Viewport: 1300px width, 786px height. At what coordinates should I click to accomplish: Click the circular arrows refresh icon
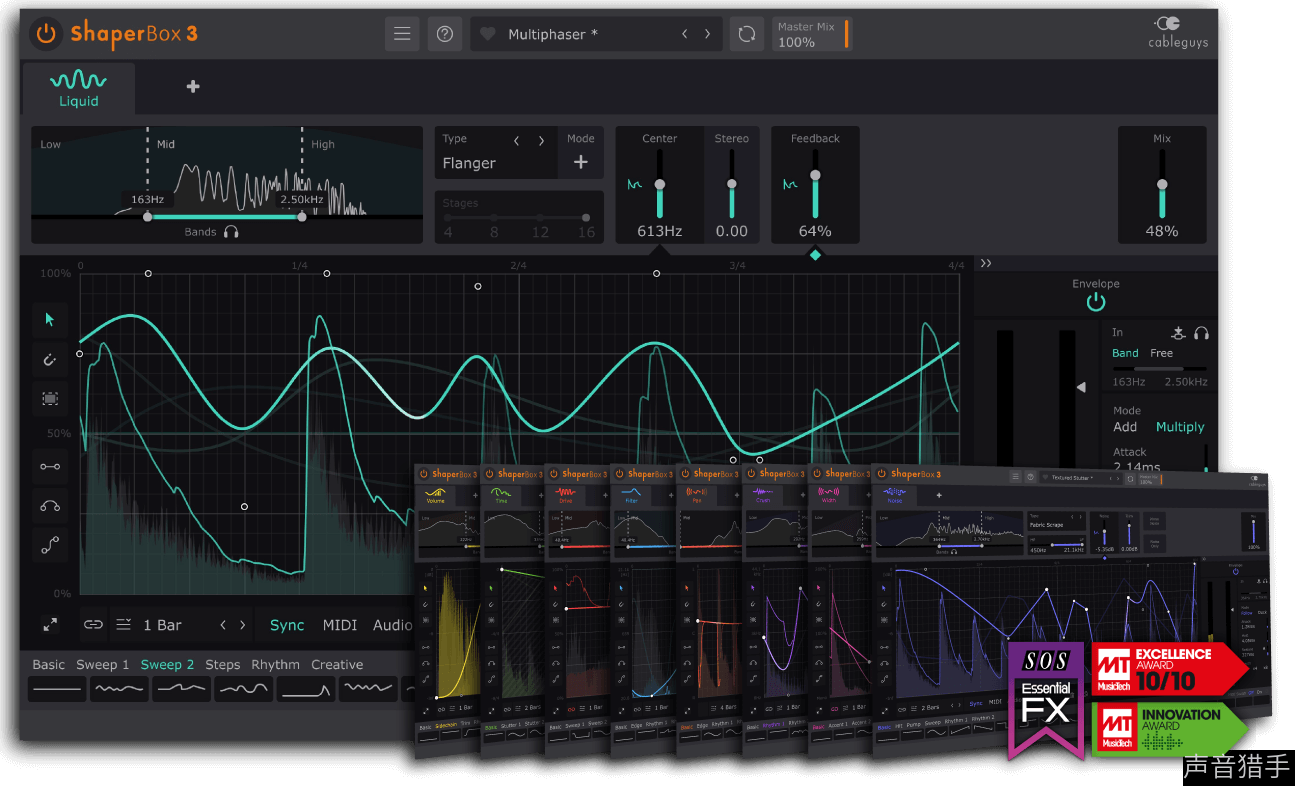coord(746,34)
